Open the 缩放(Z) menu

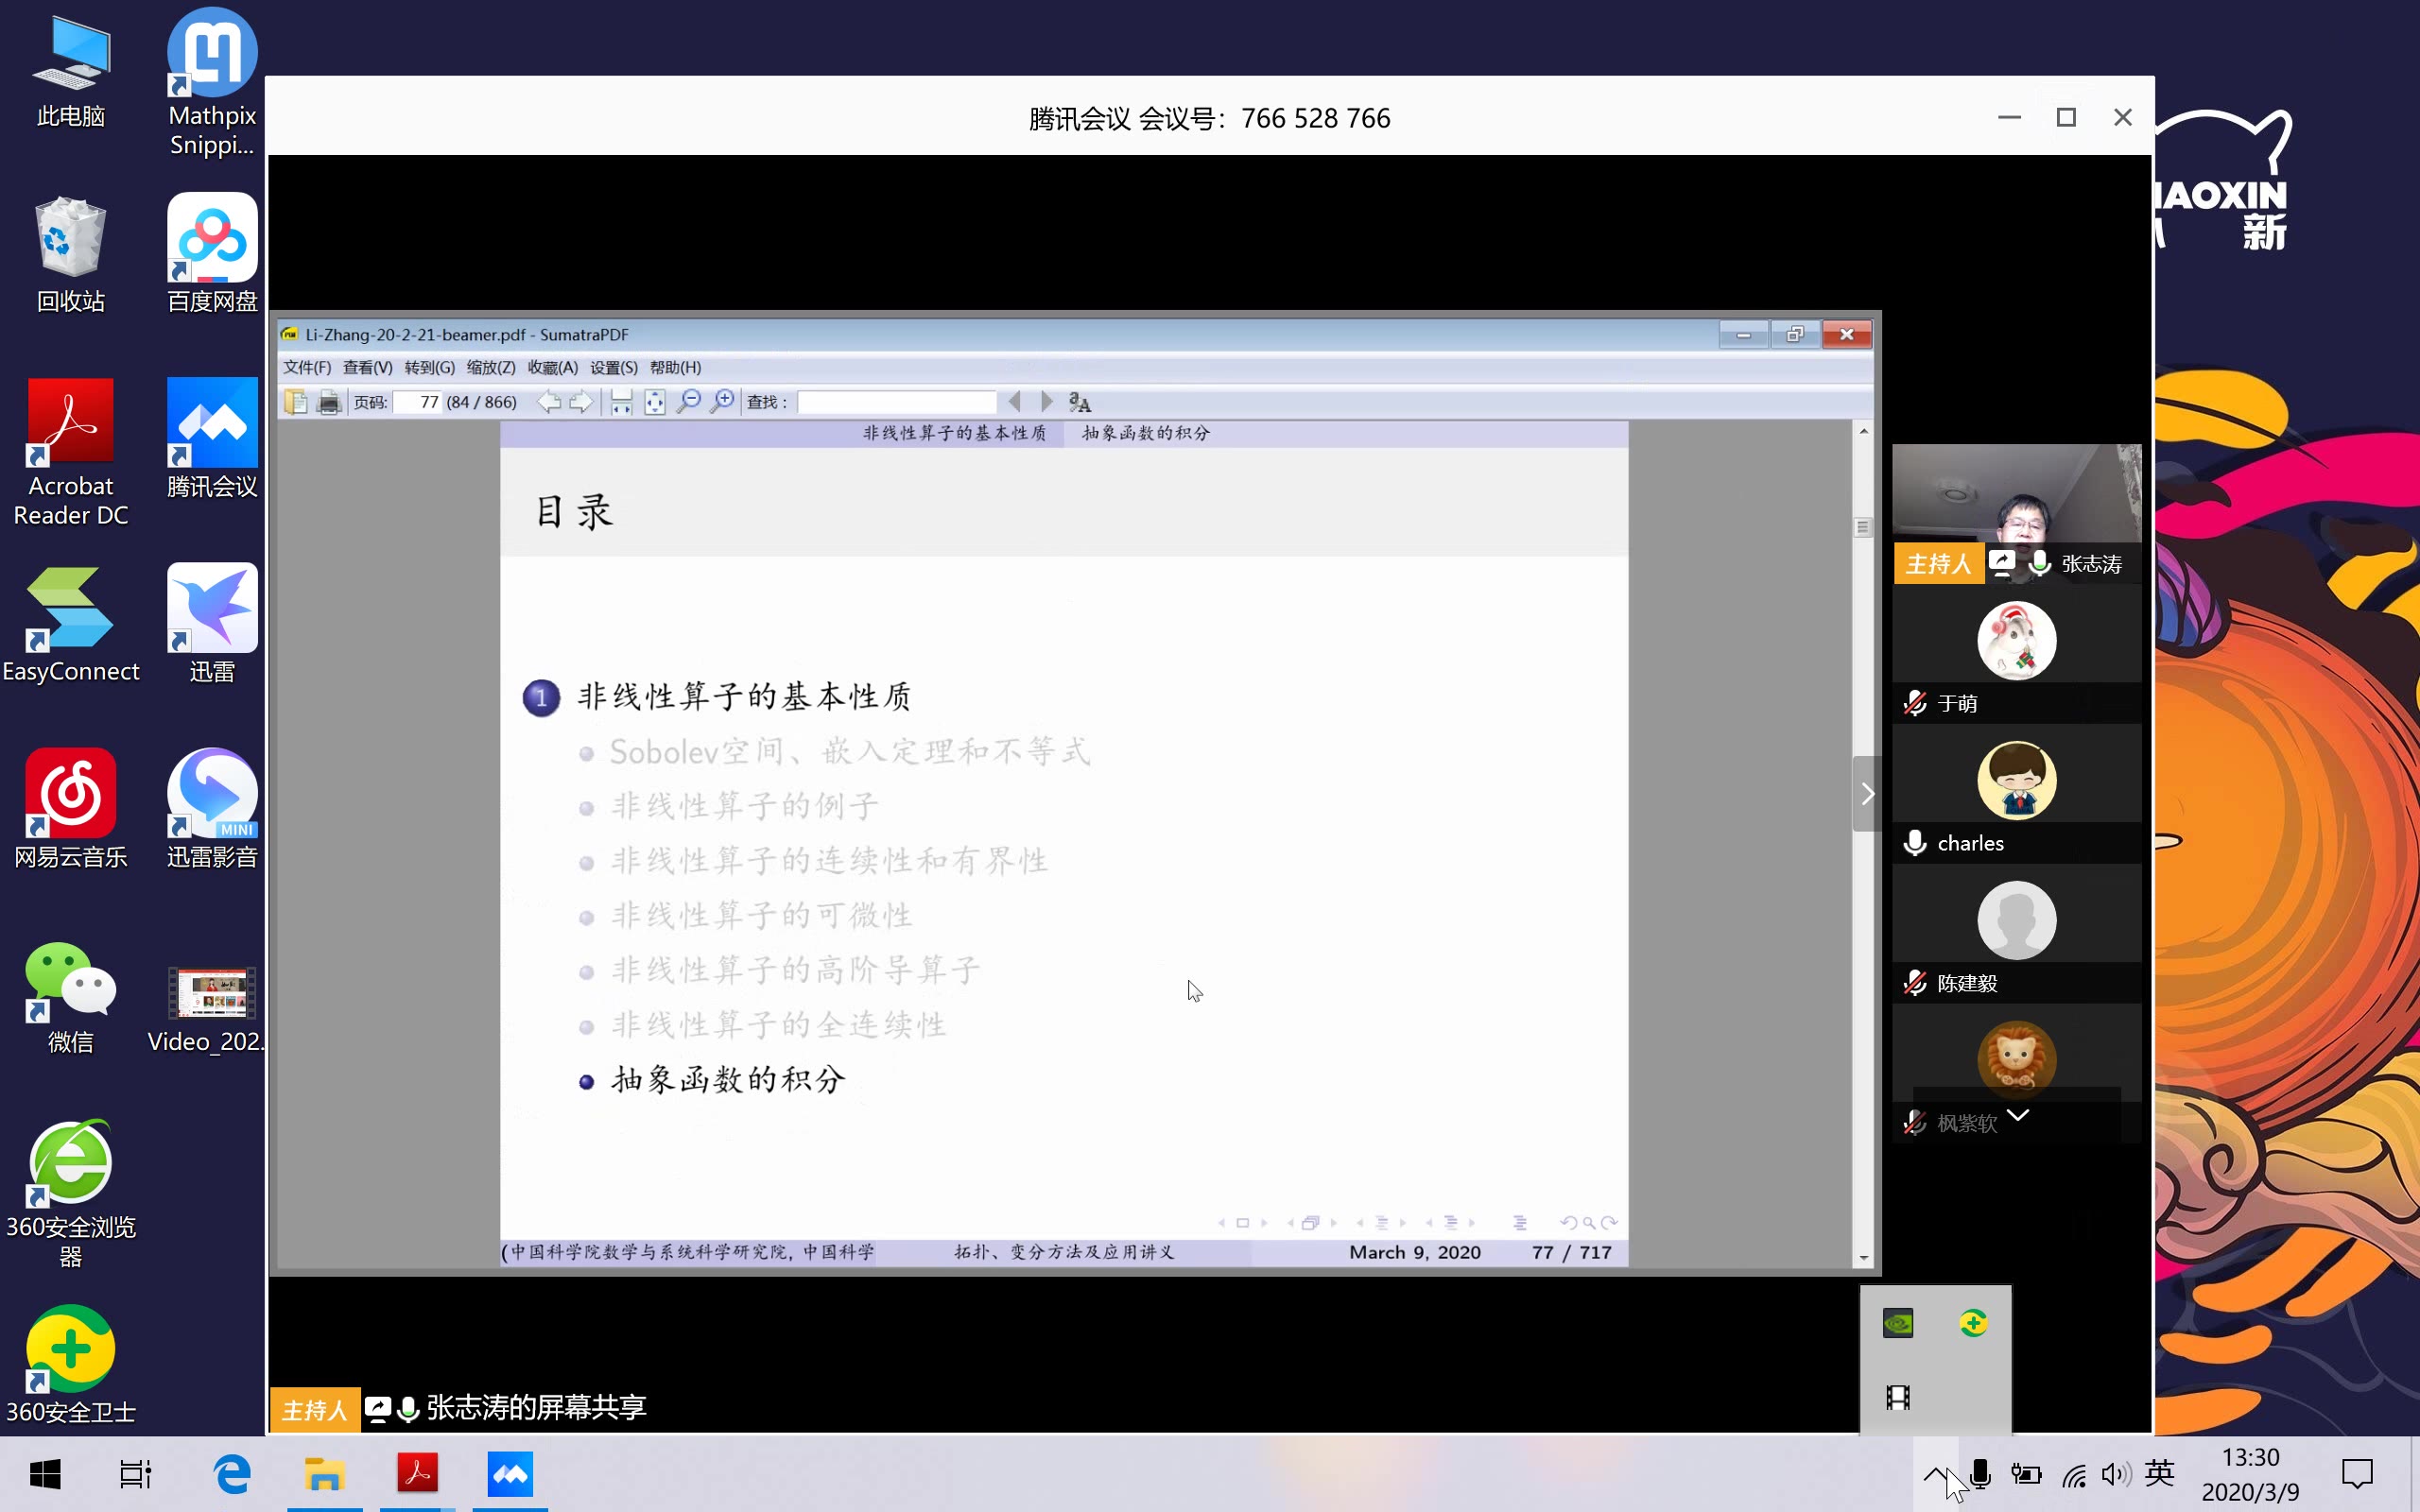click(x=490, y=367)
